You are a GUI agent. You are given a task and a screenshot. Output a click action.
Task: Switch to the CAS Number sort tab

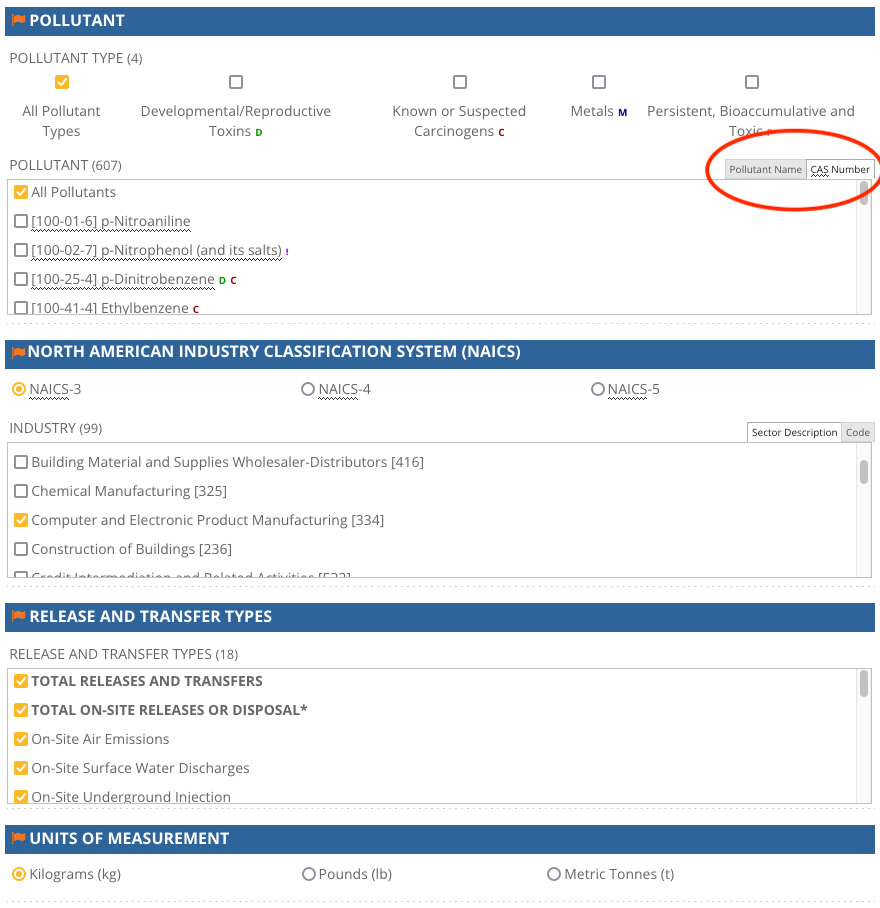coord(840,170)
